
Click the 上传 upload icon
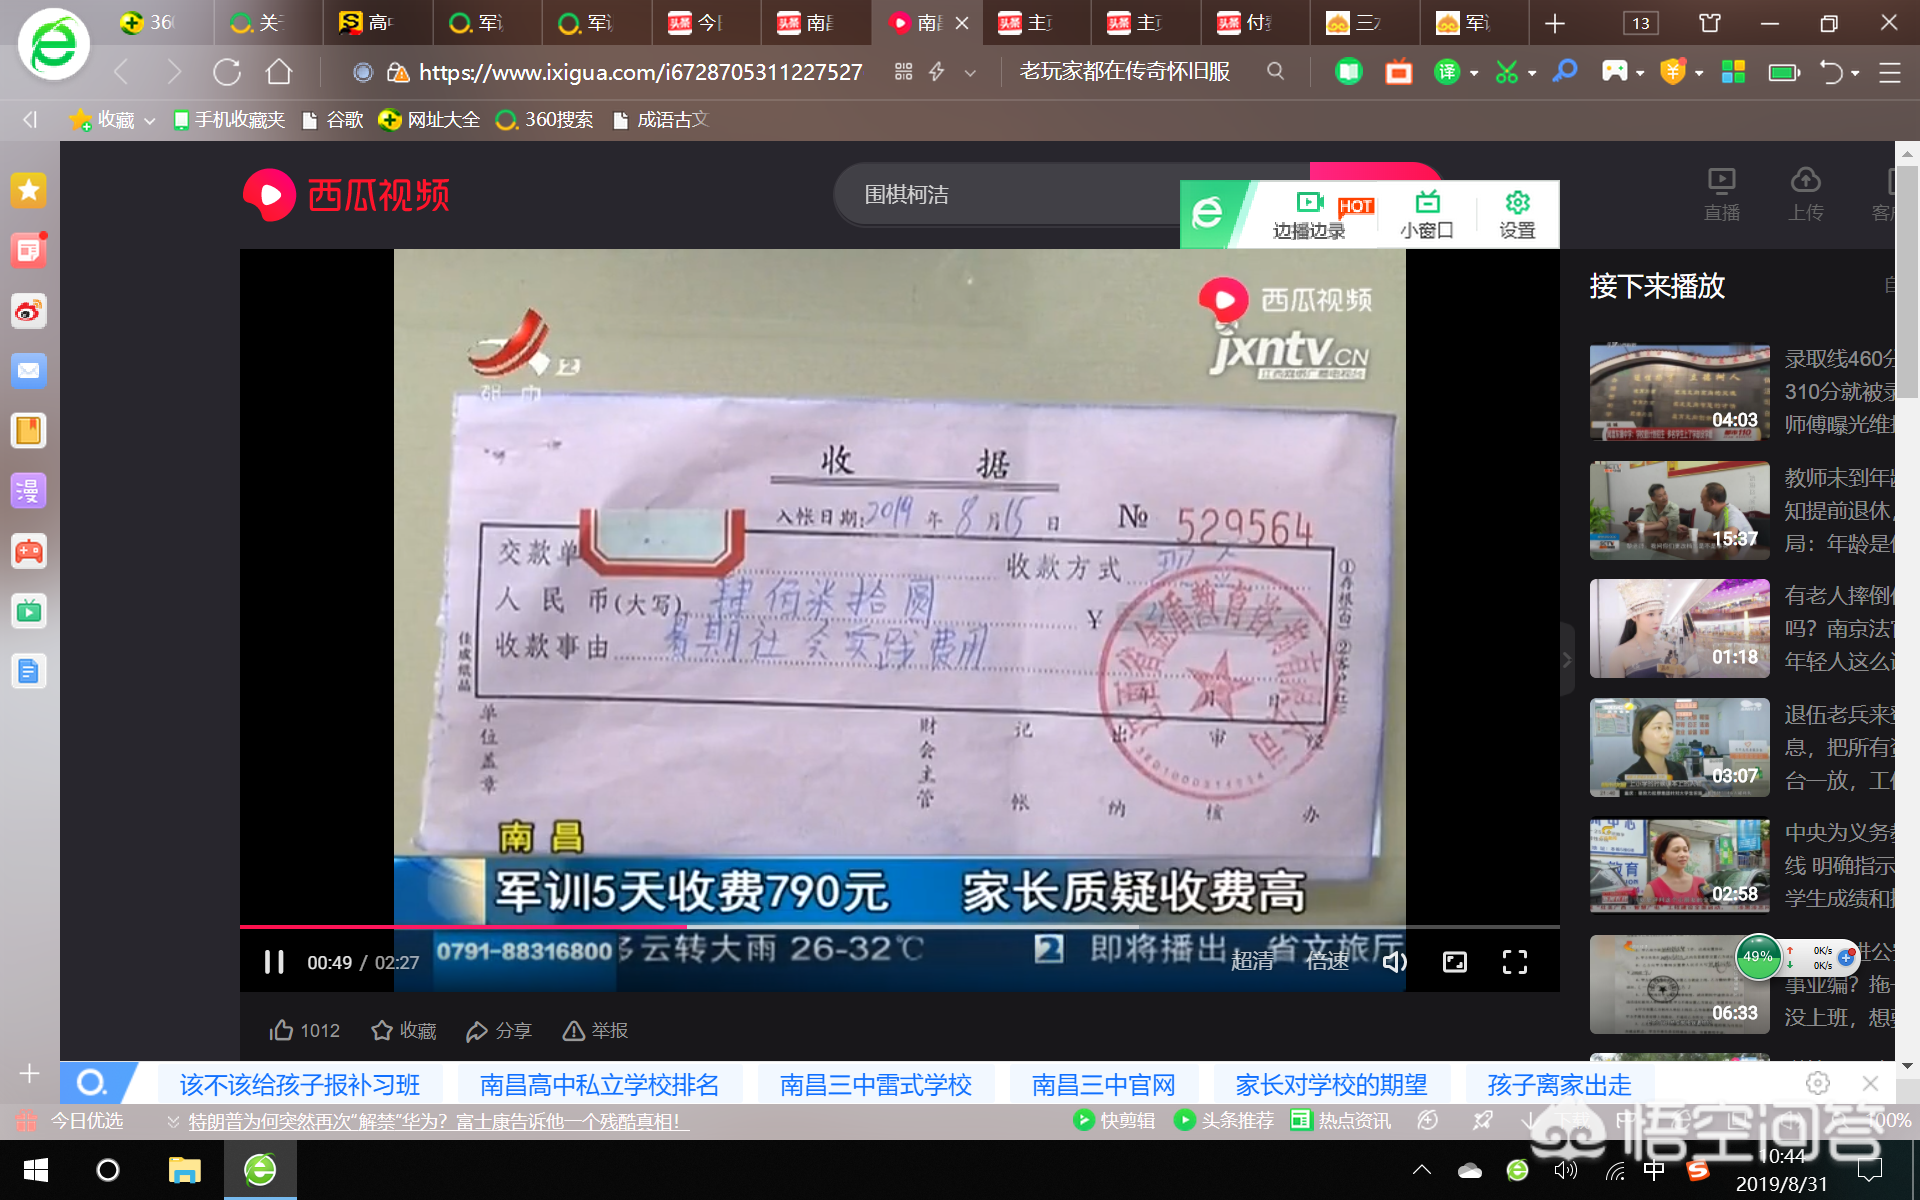click(x=1805, y=182)
